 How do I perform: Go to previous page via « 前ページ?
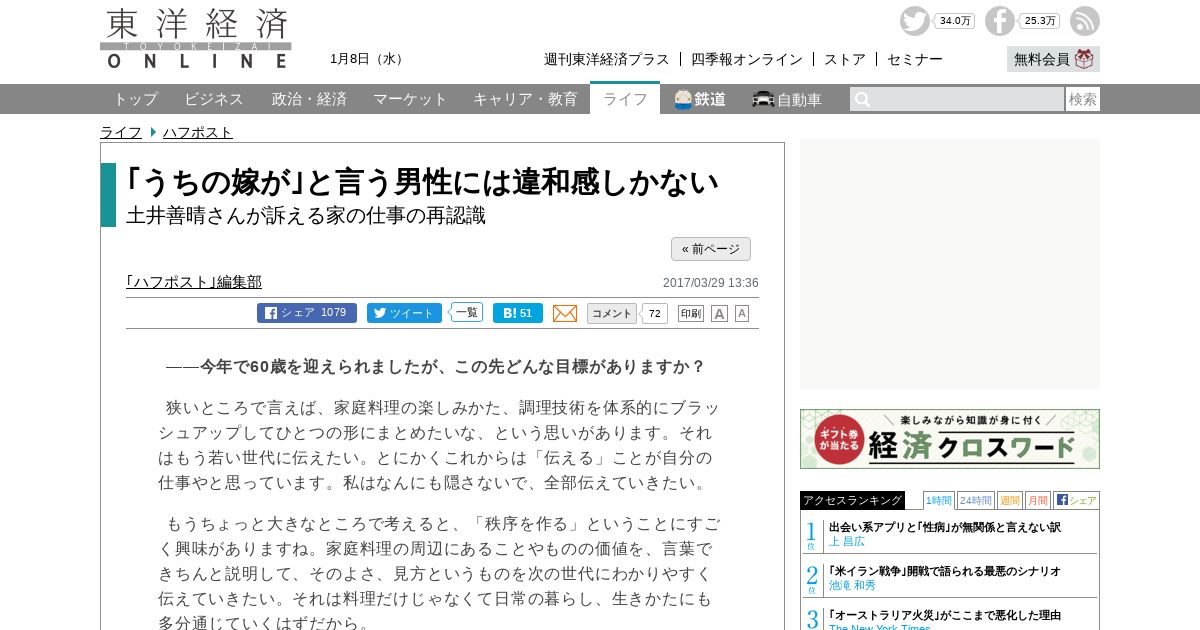click(x=711, y=249)
